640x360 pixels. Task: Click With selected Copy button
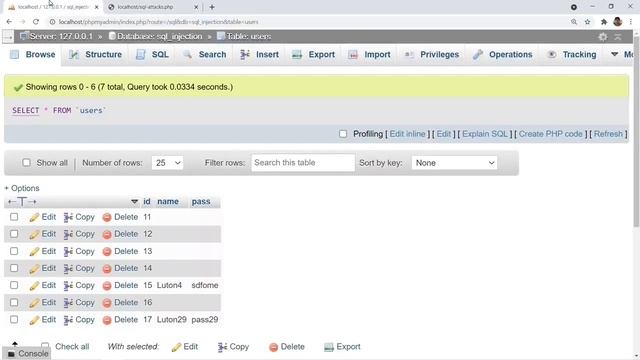[x=233, y=347]
